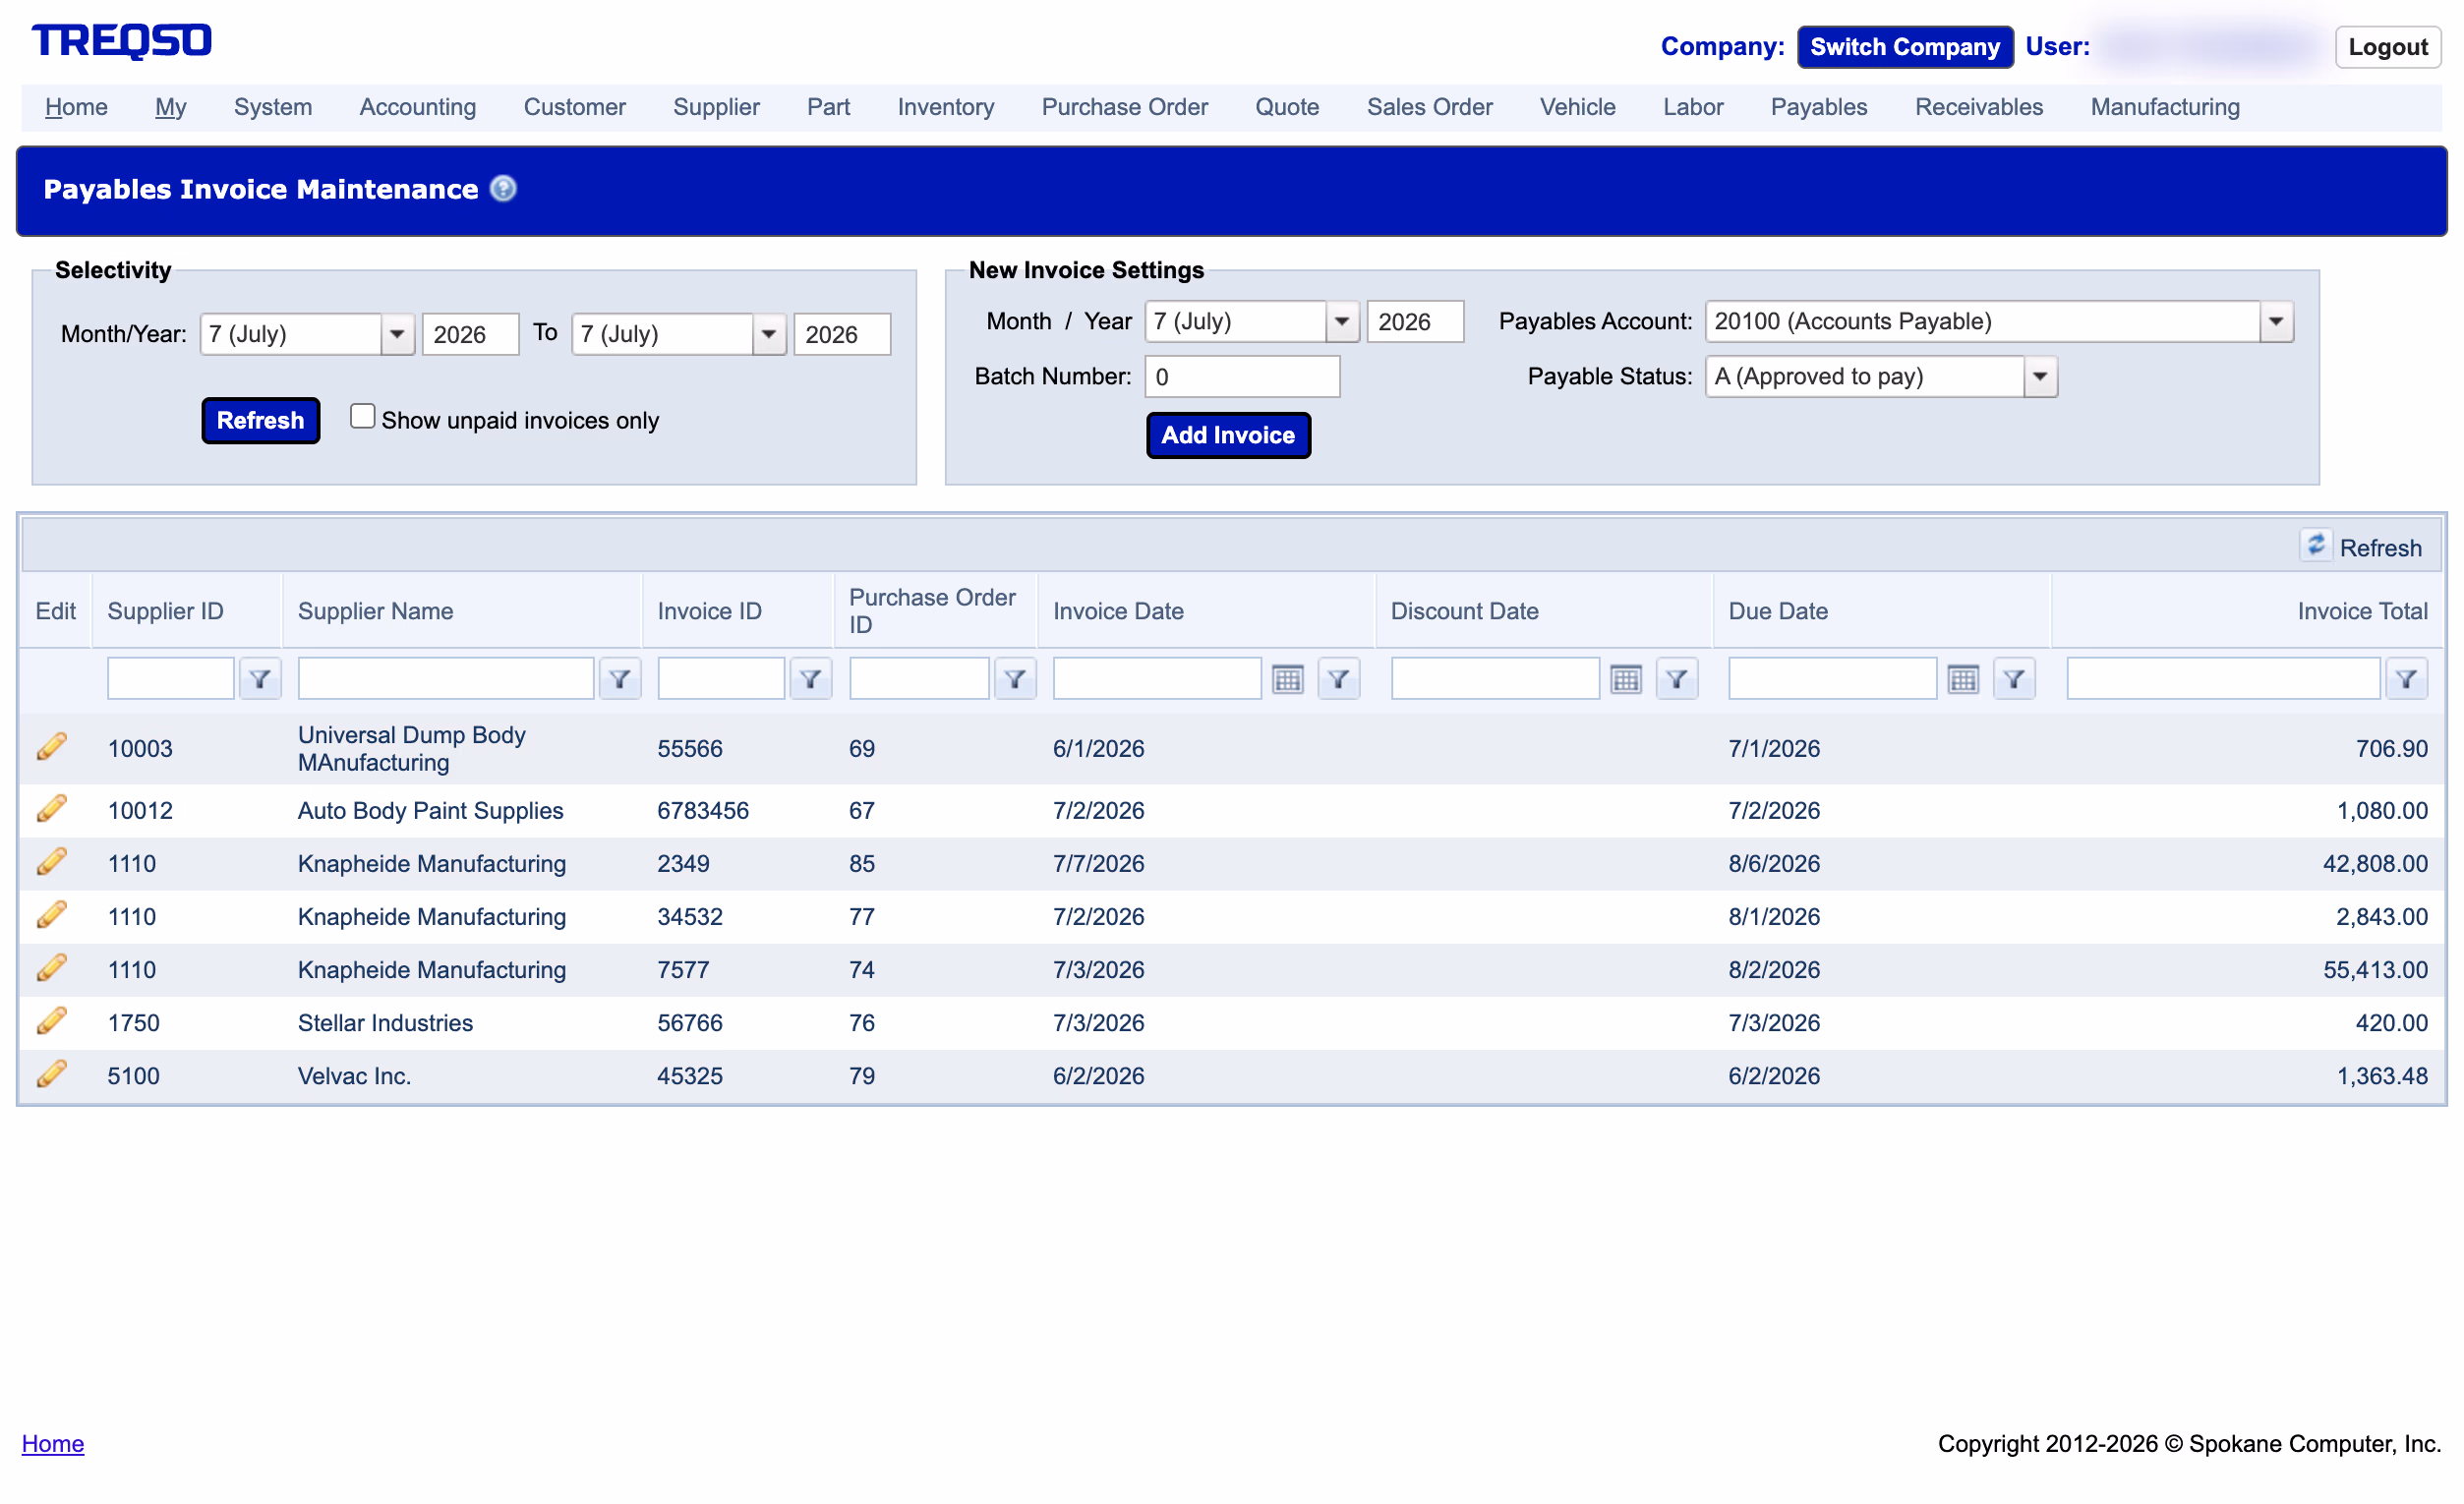Open the Purchase Order menu
This screenshot has width=2464, height=1504.
point(1125,107)
